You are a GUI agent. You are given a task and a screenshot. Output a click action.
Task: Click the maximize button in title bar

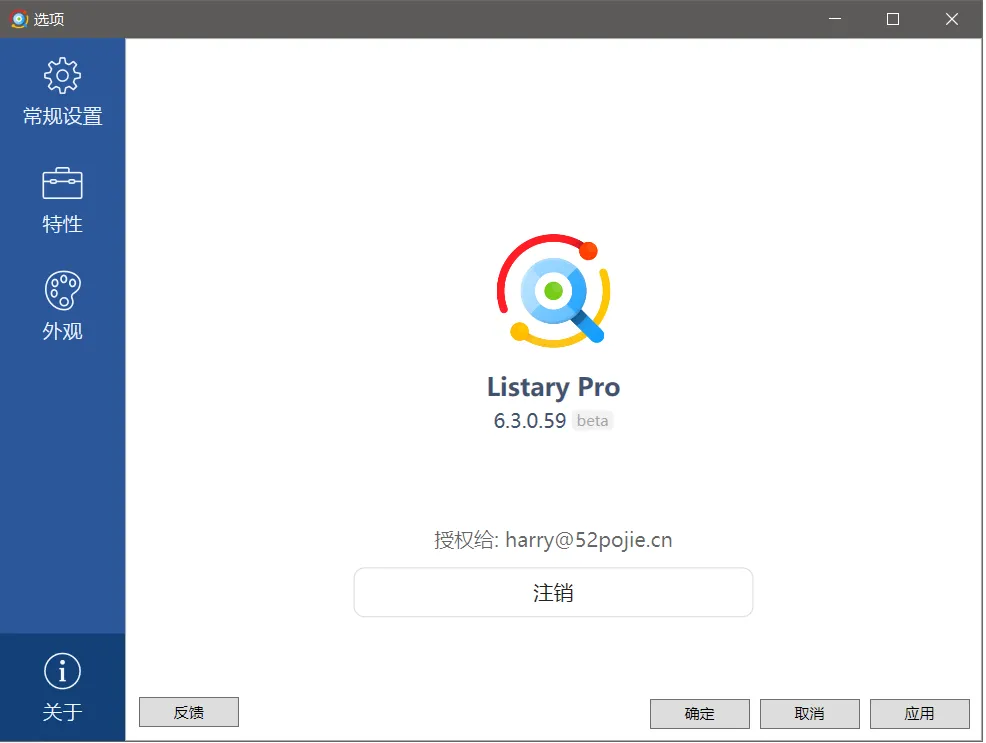click(x=892, y=19)
